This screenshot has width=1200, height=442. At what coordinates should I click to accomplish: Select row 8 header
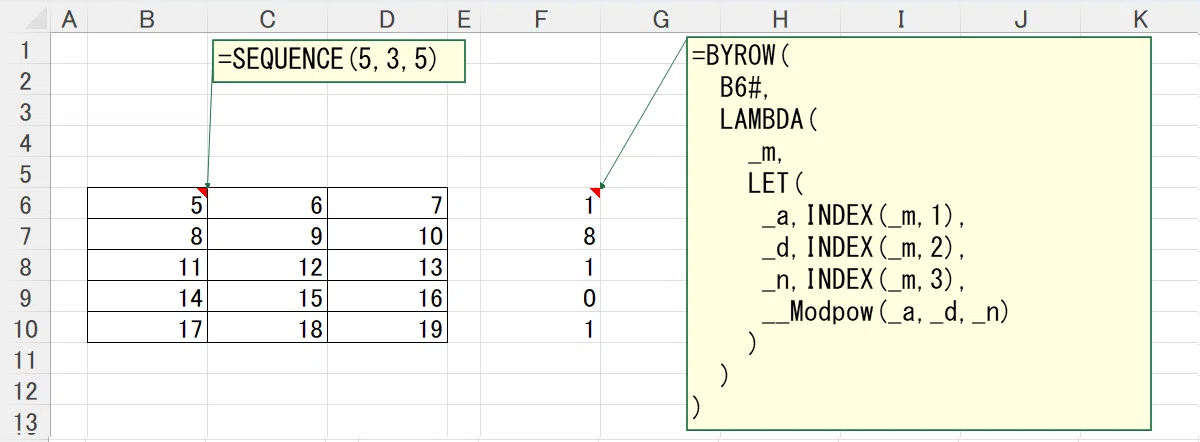click(25, 267)
